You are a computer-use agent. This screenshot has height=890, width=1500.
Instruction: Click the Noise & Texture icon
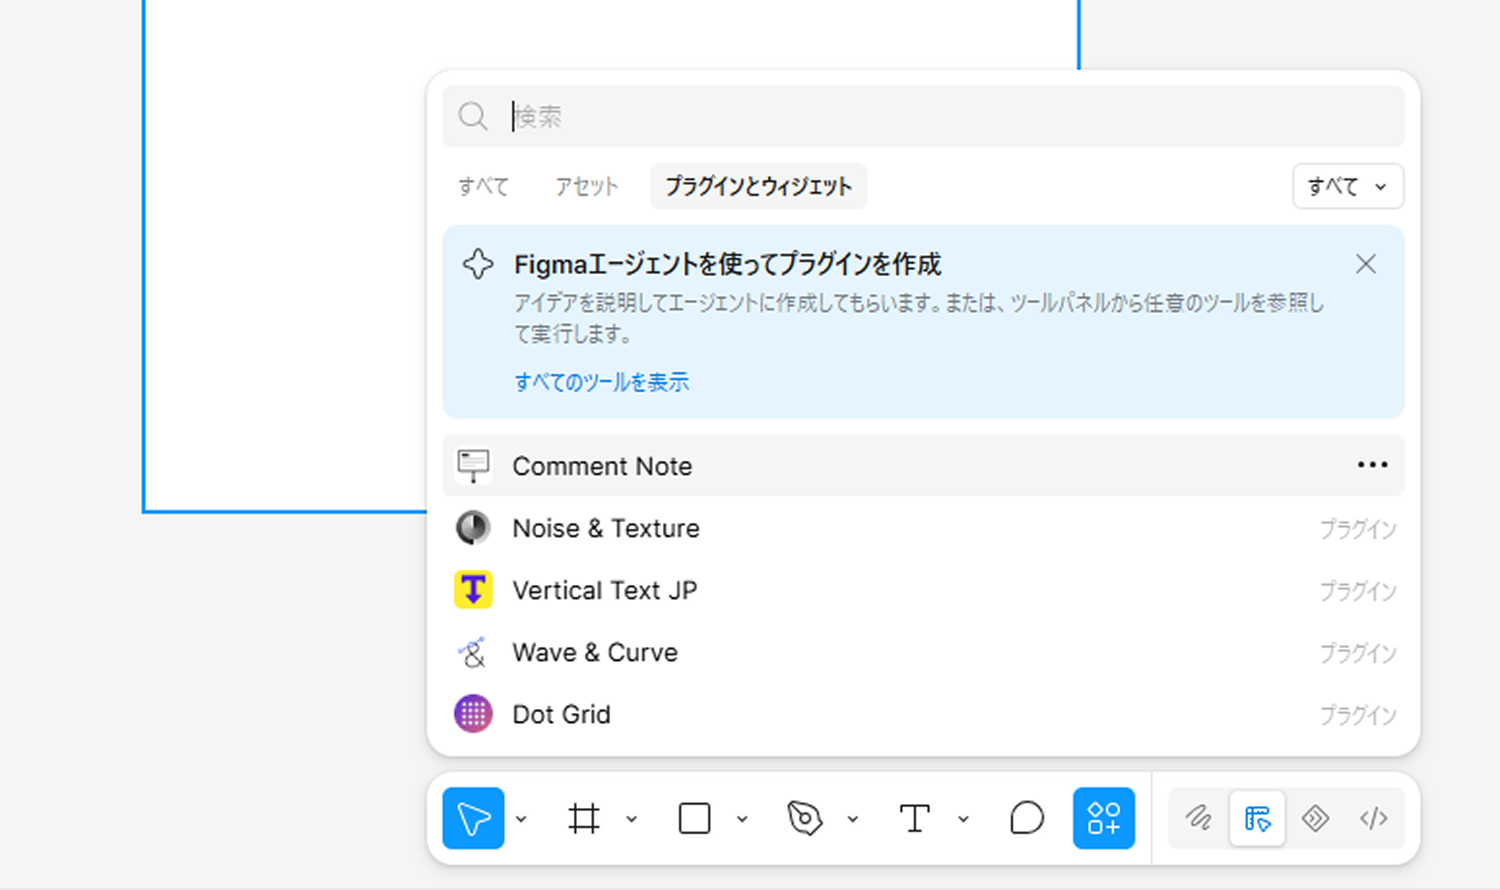point(473,528)
